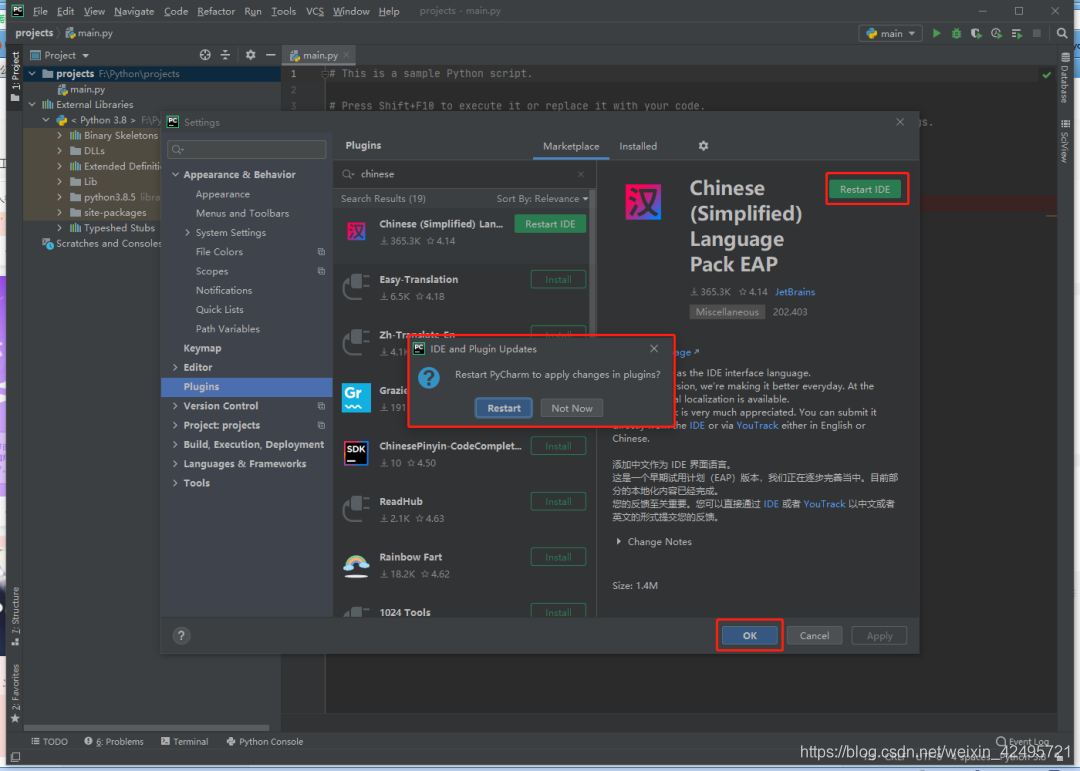
Task: Switch to Marketplace tab
Action: 571,146
